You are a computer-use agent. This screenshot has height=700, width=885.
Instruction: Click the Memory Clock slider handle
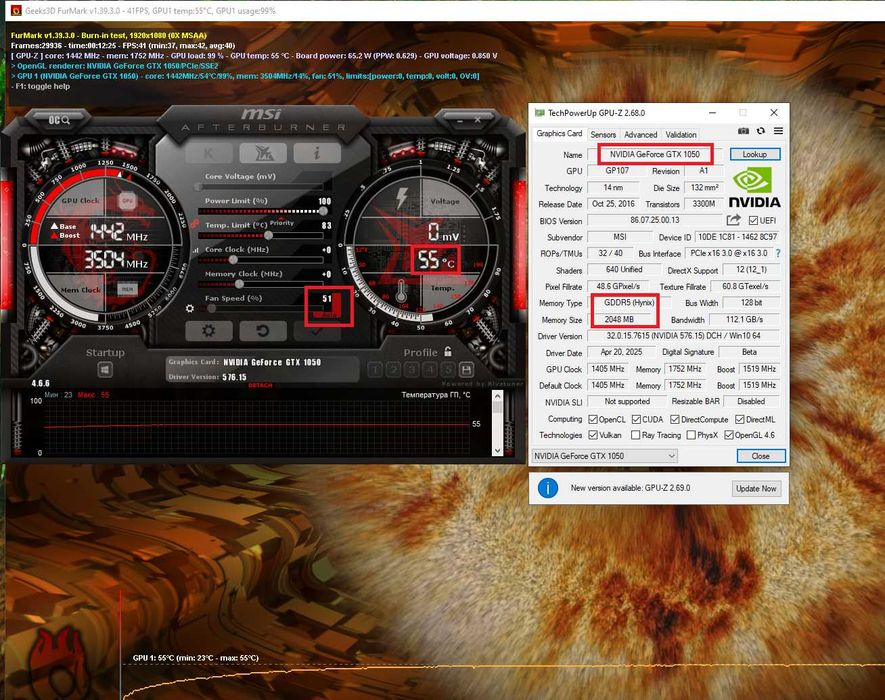(239, 284)
